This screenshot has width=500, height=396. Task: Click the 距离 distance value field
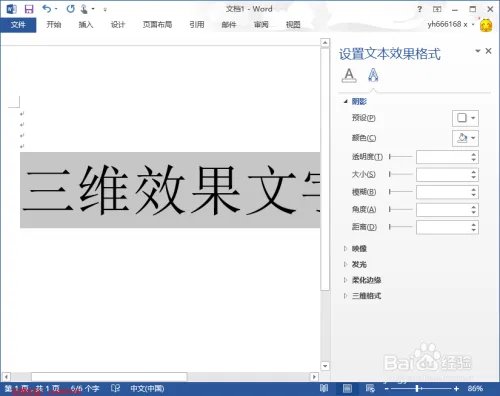tap(443, 227)
